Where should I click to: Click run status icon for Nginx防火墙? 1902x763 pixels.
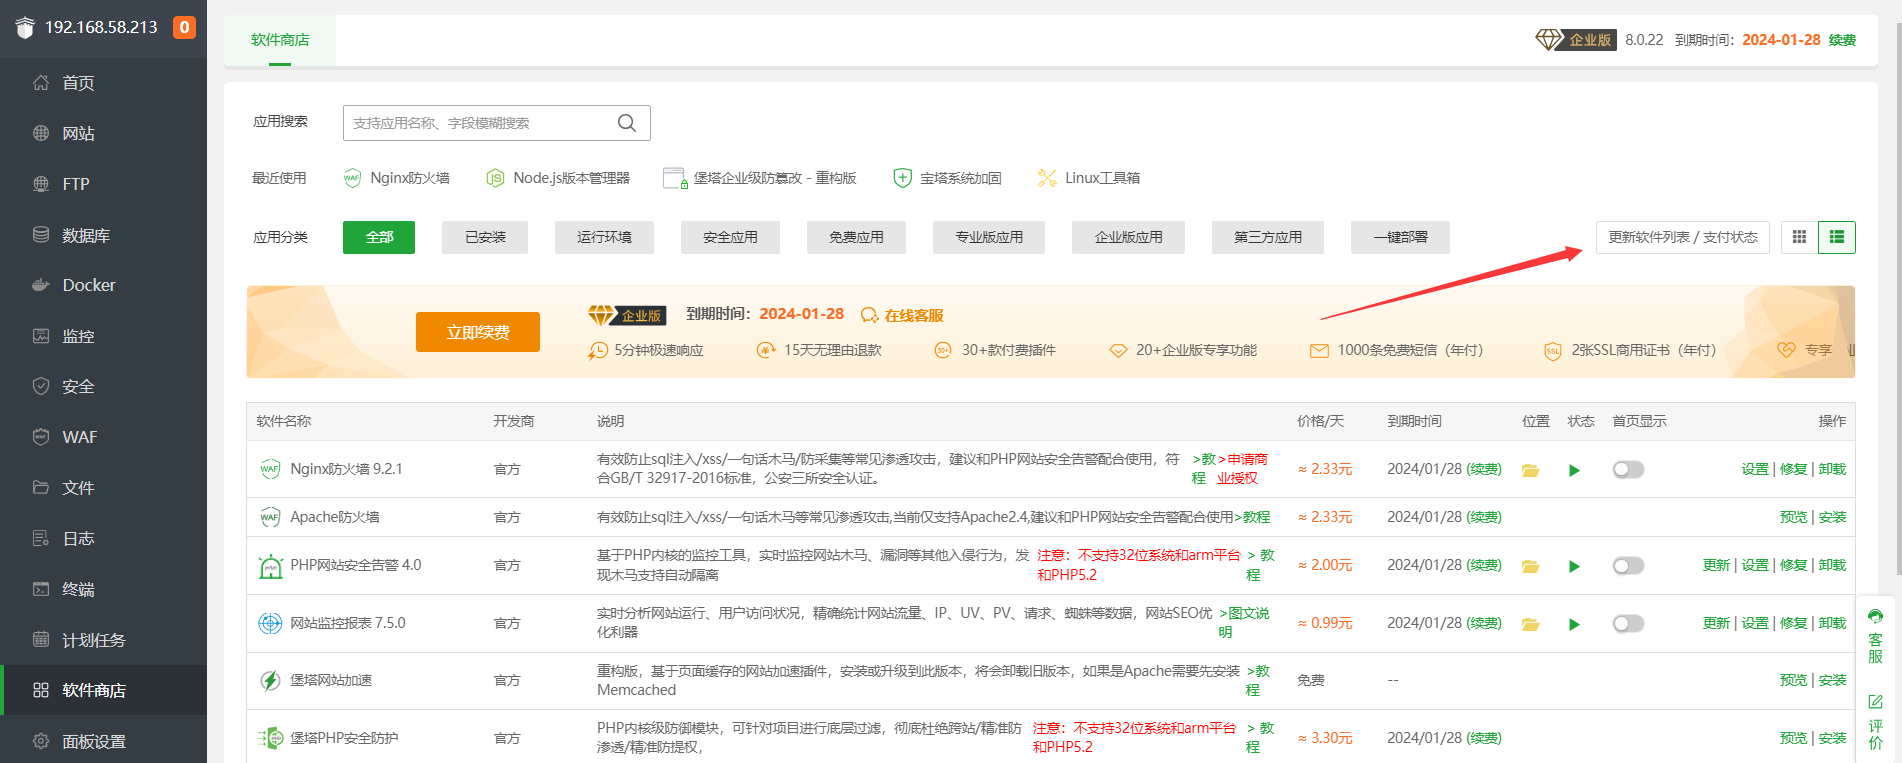(x=1574, y=470)
